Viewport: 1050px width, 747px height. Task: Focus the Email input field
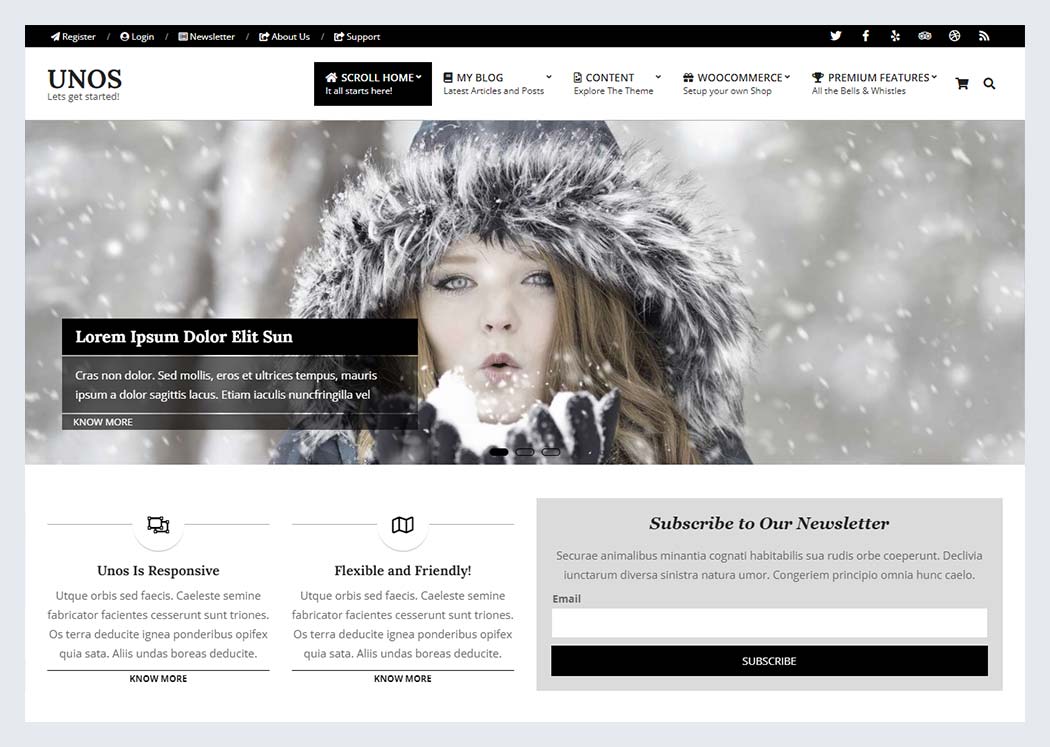[x=769, y=622]
